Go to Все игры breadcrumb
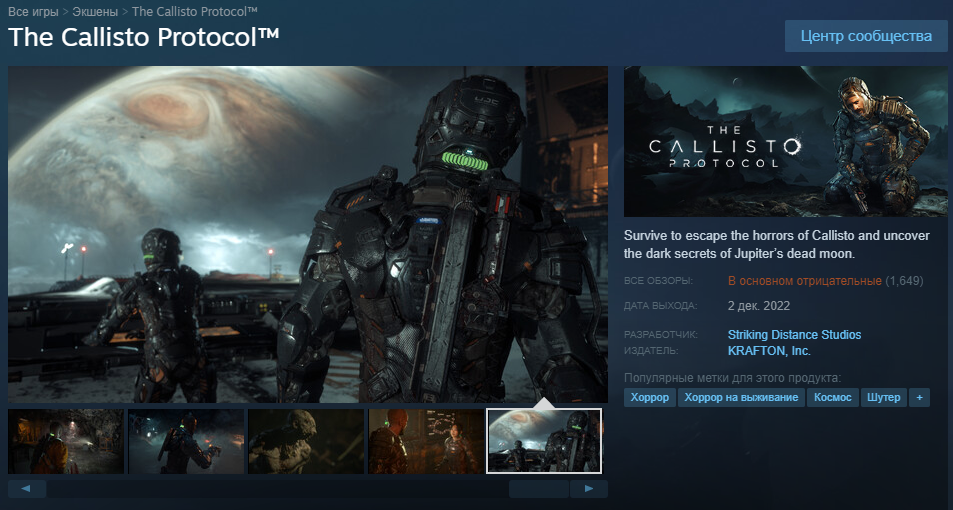953x510 pixels. [33, 12]
